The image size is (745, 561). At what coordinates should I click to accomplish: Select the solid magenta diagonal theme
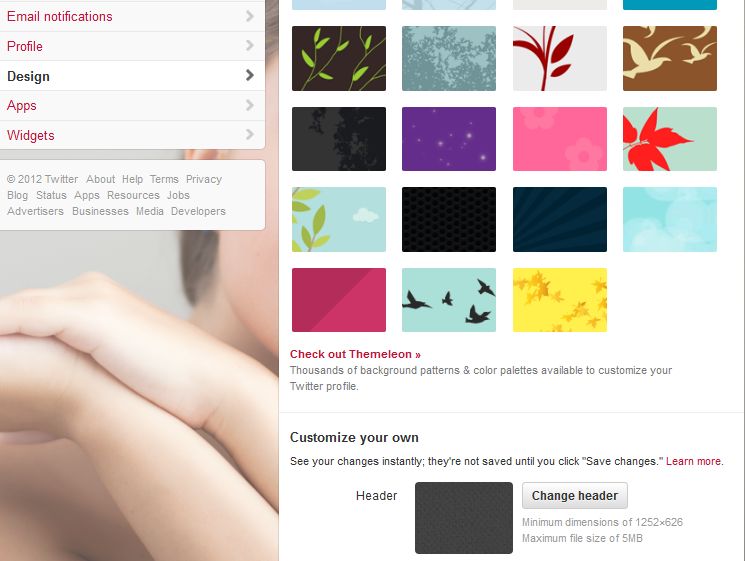(339, 300)
